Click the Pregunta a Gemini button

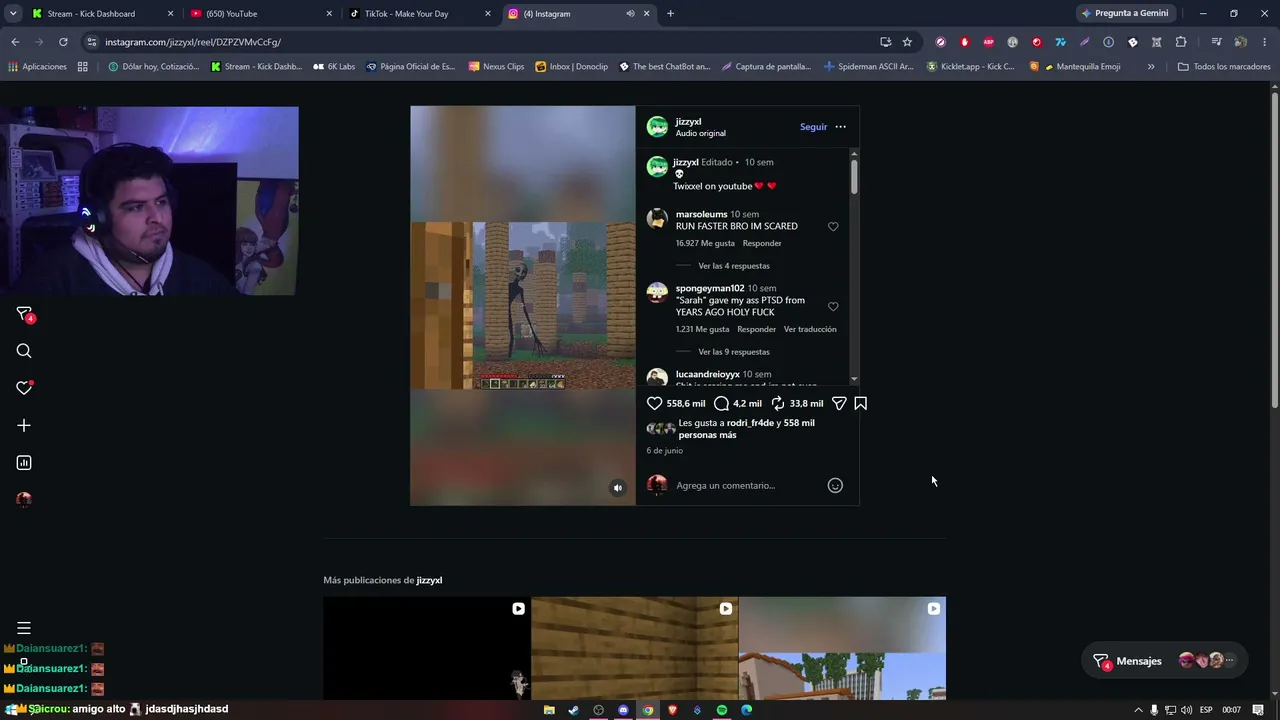click(x=1124, y=14)
